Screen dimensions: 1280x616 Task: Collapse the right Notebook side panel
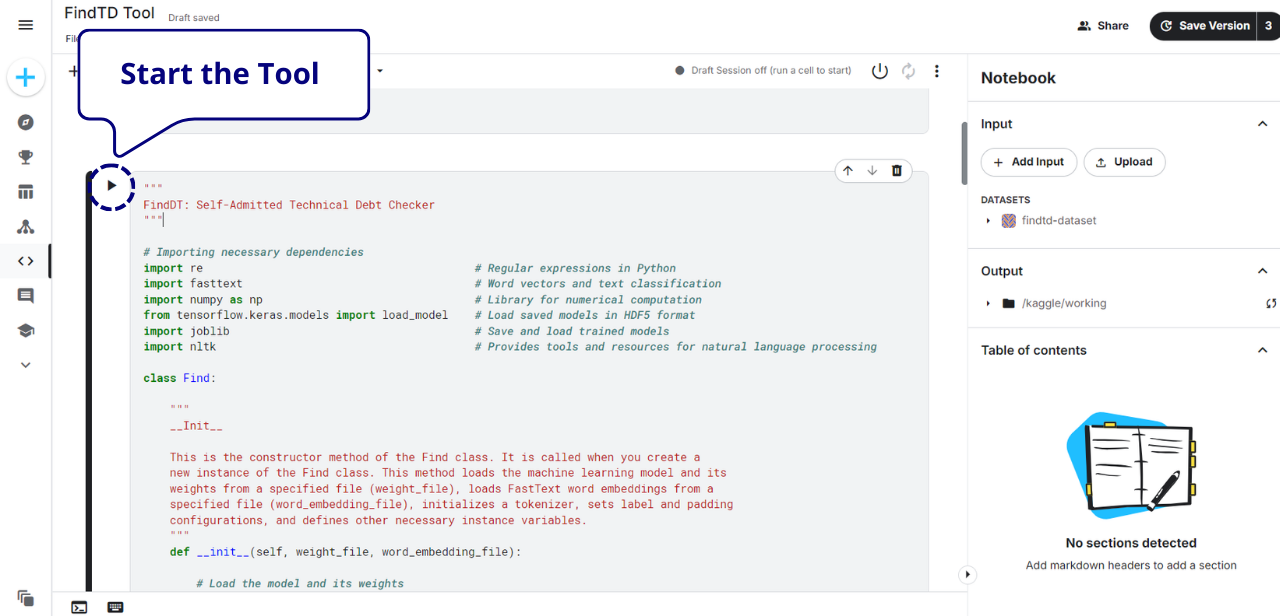tap(967, 575)
